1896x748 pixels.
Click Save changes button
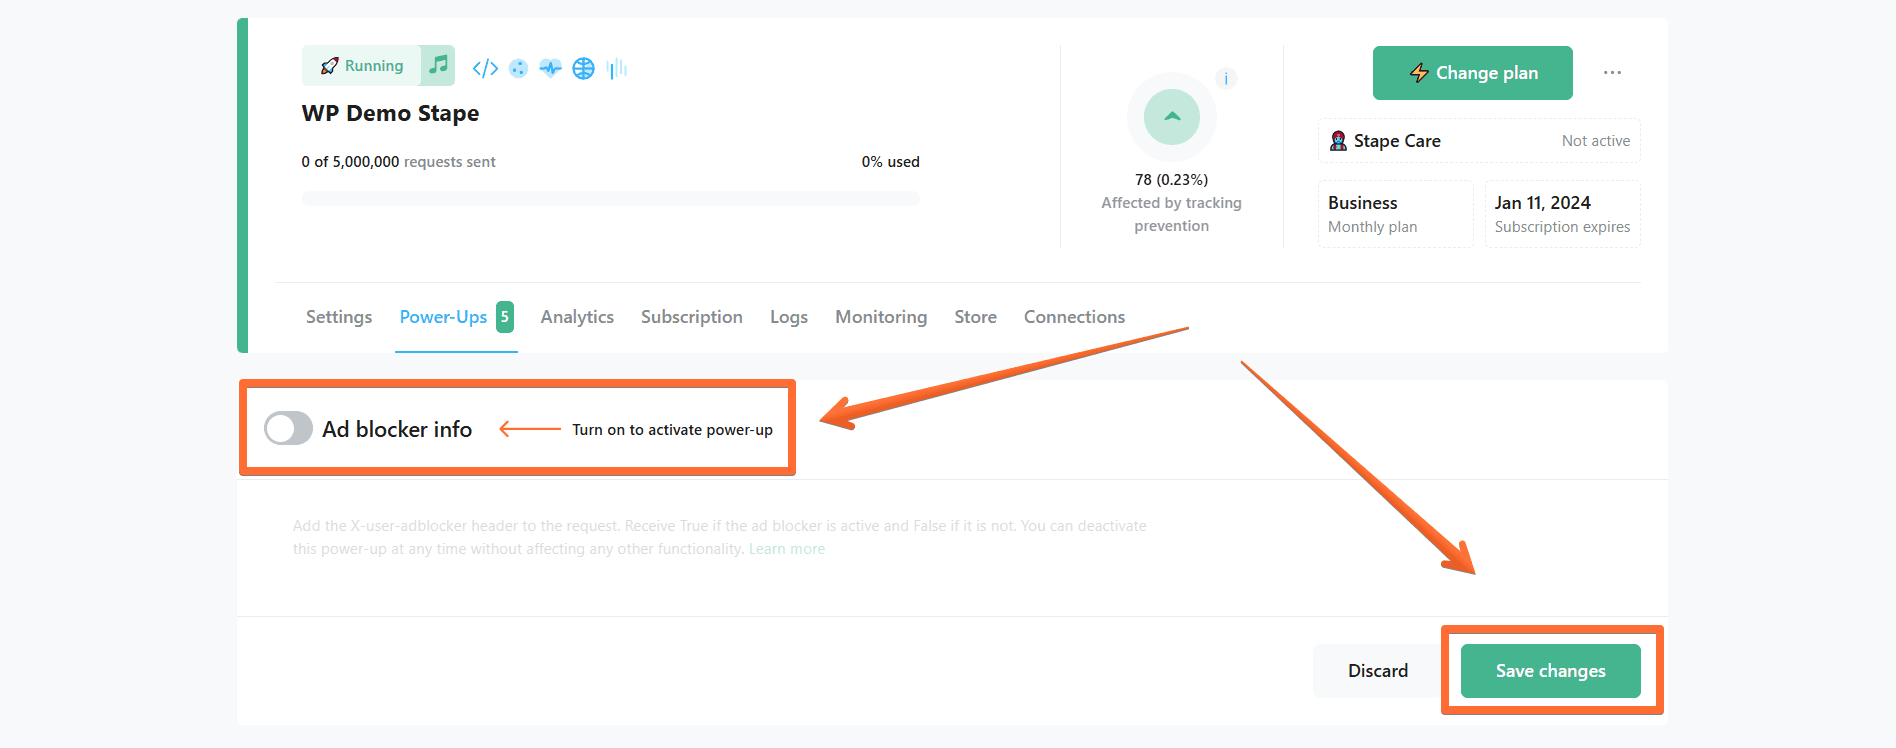coord(1550,671)
